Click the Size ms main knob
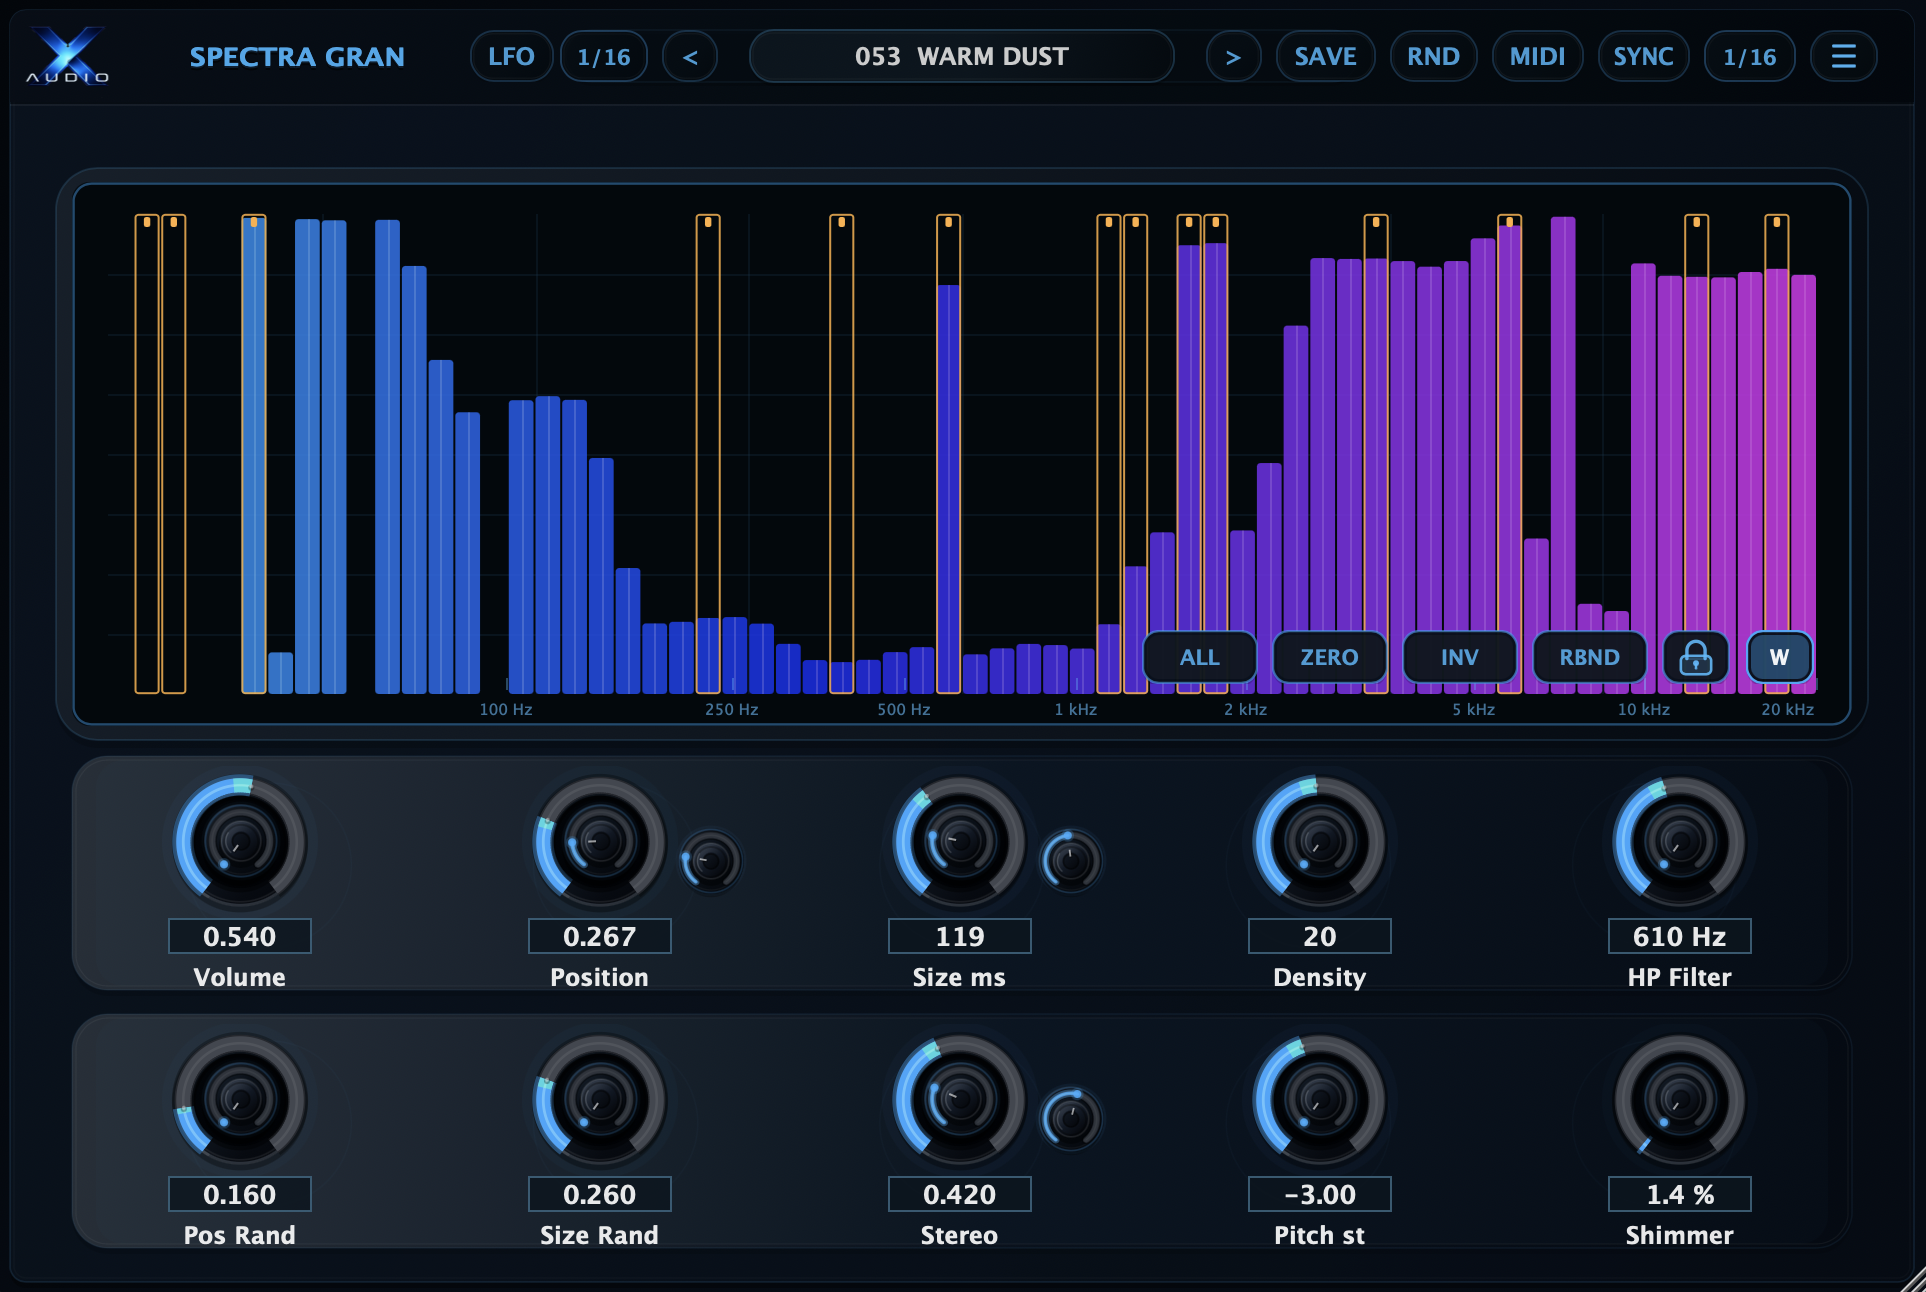The height and width of the screenshot is (1292, 1926). tap(960, 841)
